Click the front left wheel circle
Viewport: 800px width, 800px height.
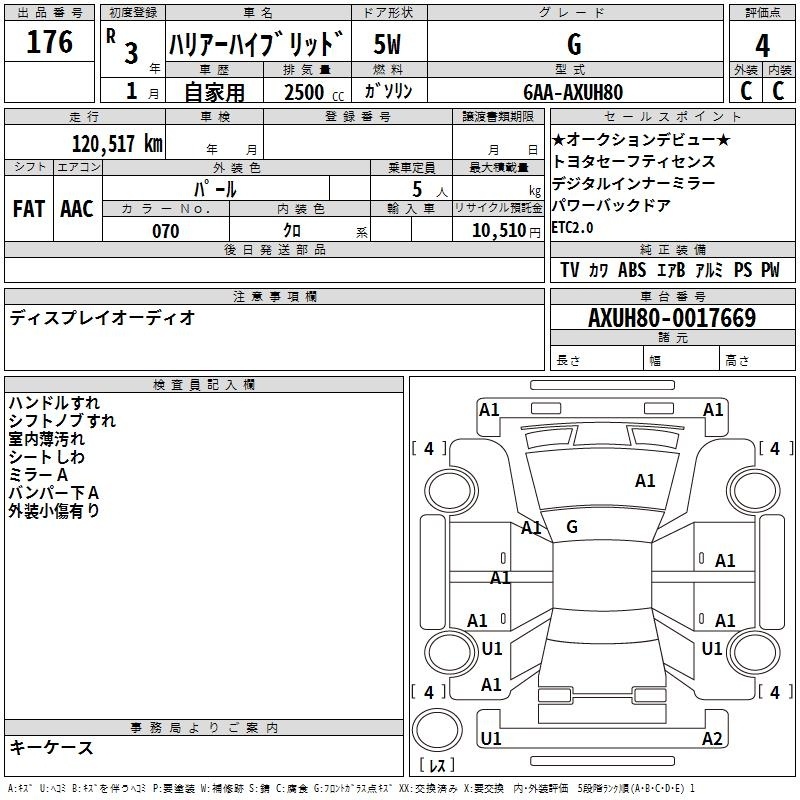pos(451,491)
